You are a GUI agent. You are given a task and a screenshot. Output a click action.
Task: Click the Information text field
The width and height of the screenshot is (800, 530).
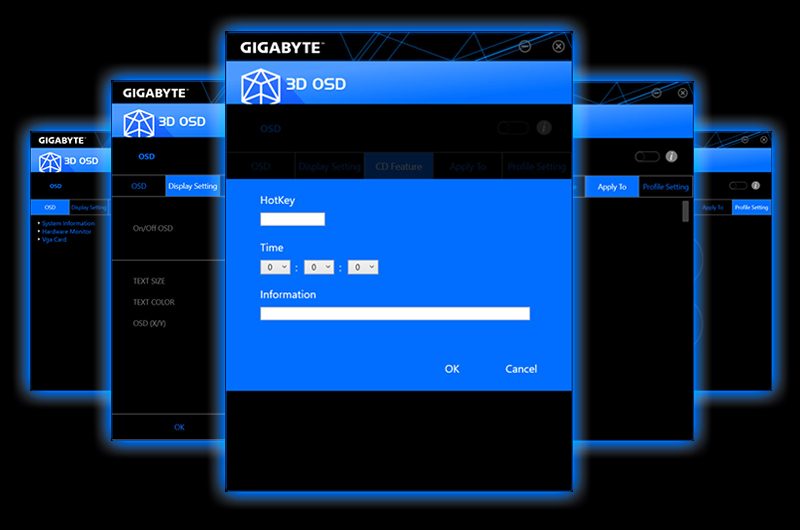click(395, 313)
